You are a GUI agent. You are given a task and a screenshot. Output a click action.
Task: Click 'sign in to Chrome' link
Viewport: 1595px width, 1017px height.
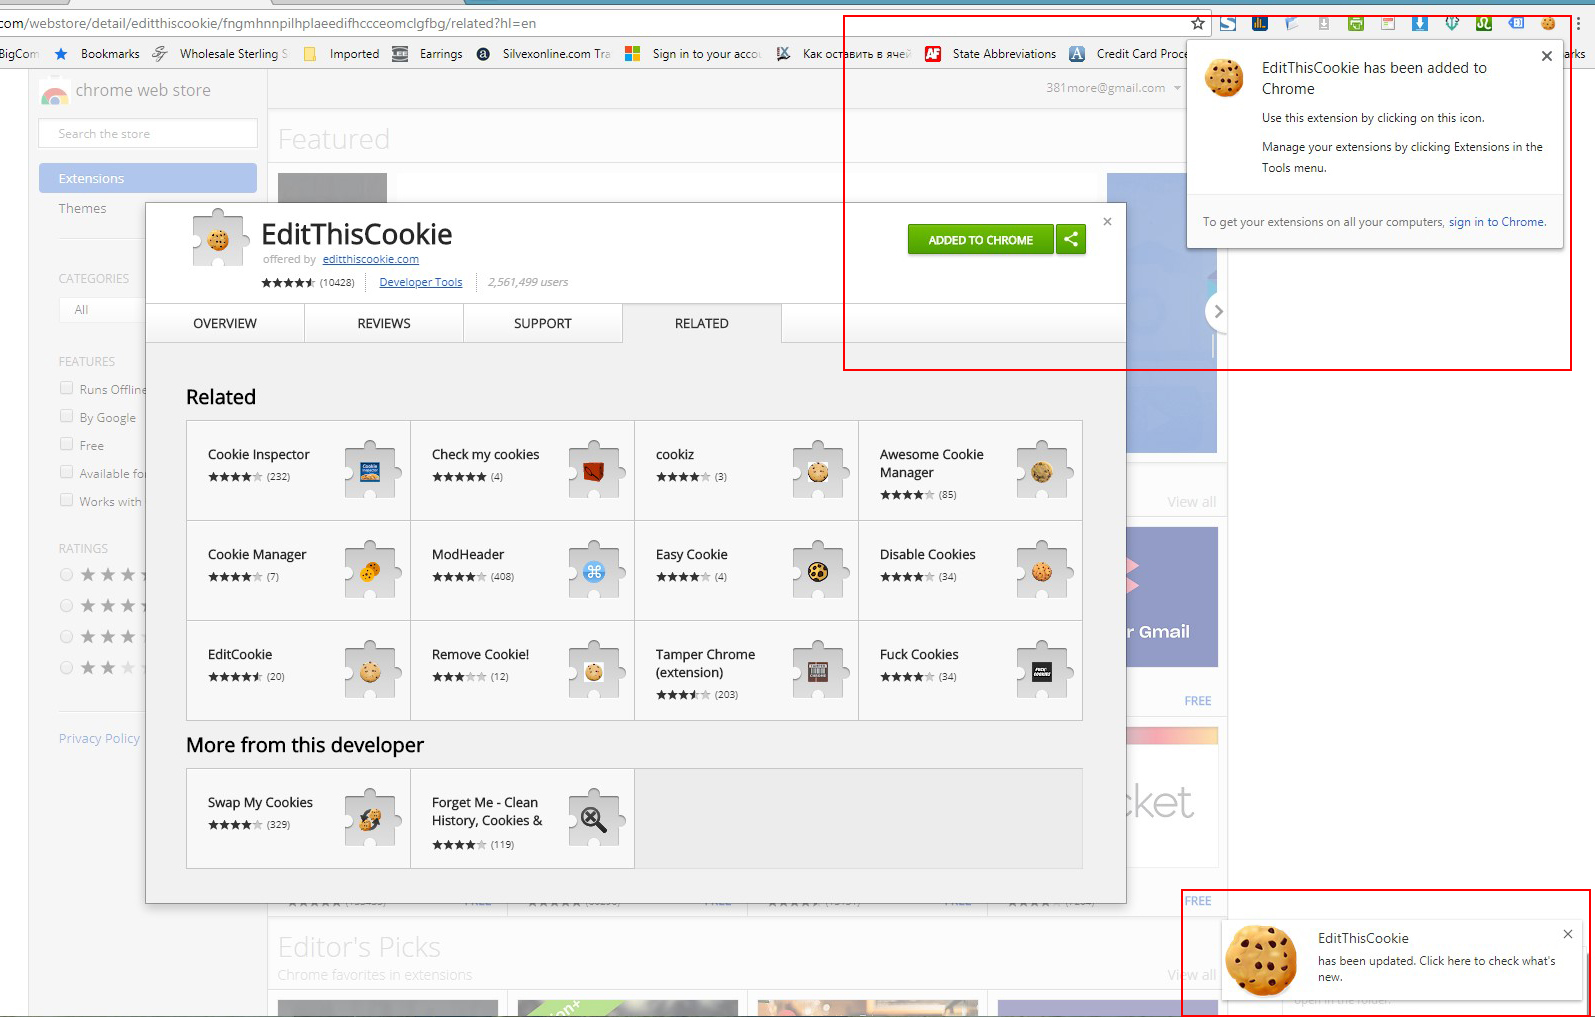[1497, 222]
